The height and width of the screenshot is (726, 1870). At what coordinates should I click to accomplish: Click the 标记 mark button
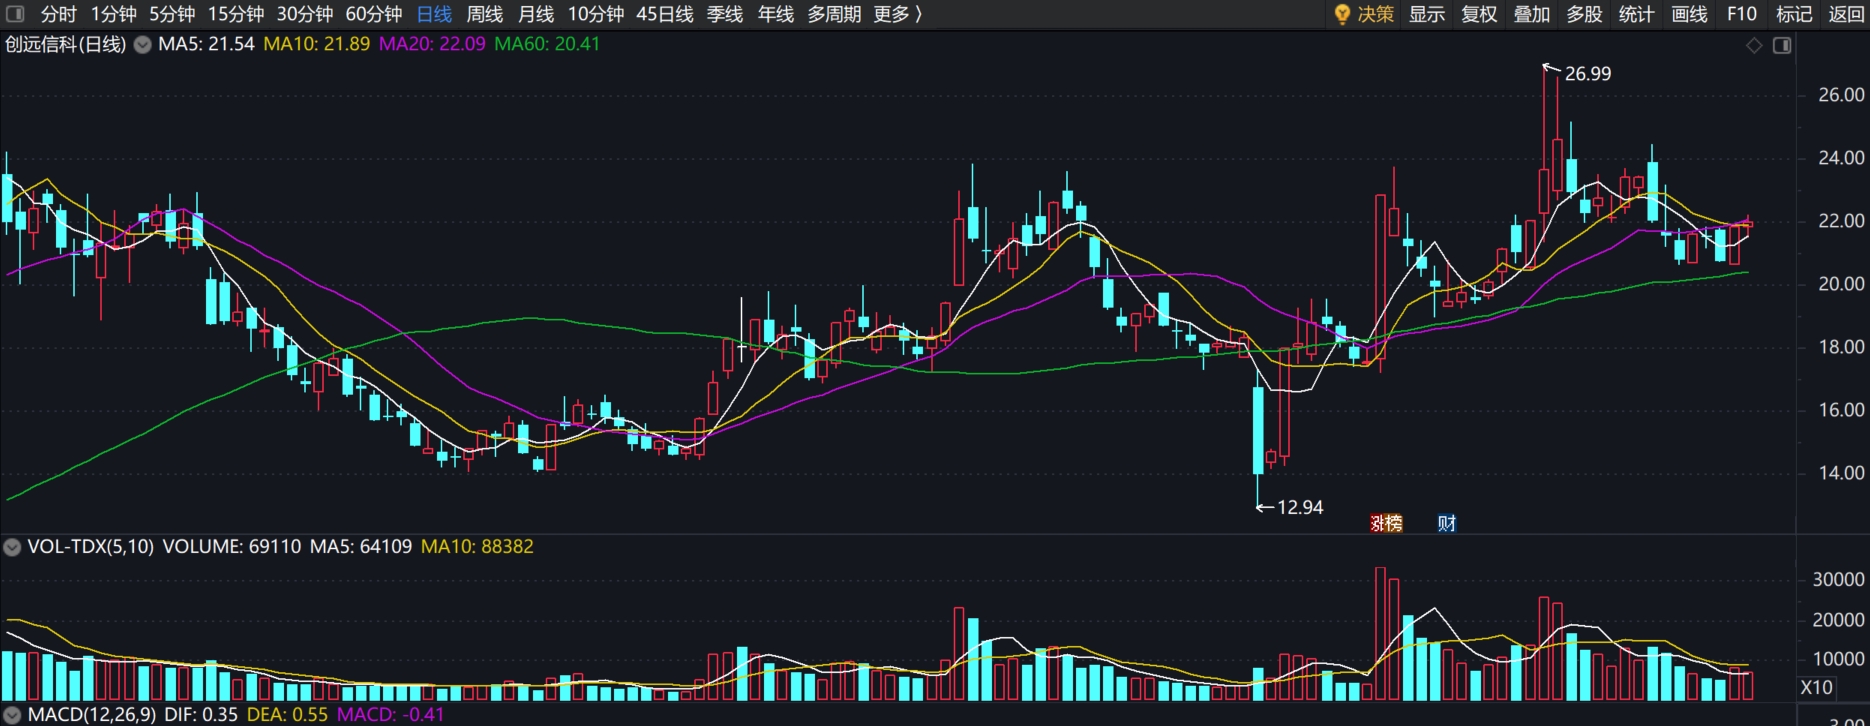pos(1794,14)
